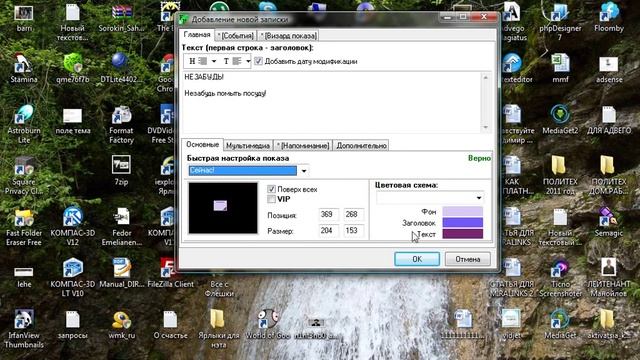Open the 'Дополнительно' sub-tab

coord(361,146)
